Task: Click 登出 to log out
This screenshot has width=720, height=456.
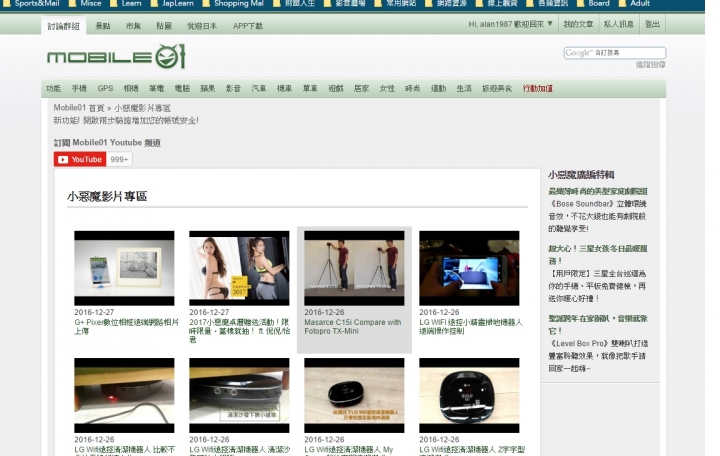Action: (x=652, y=24)
